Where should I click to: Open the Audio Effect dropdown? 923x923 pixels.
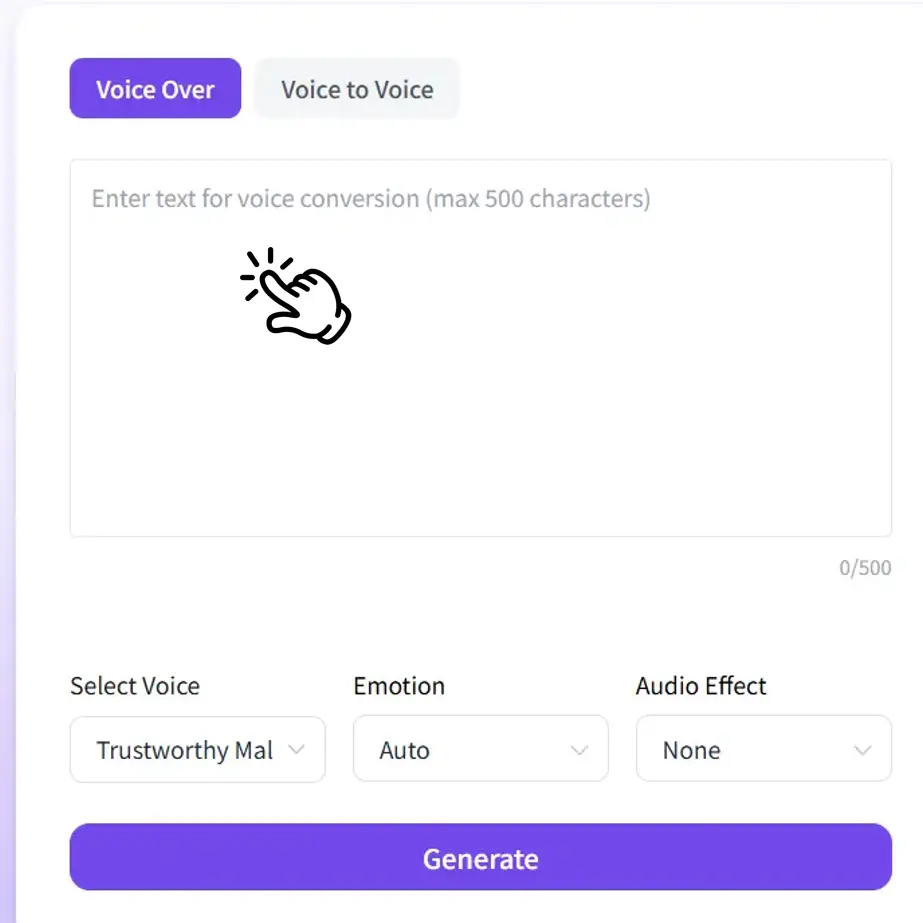coord(763,749)
